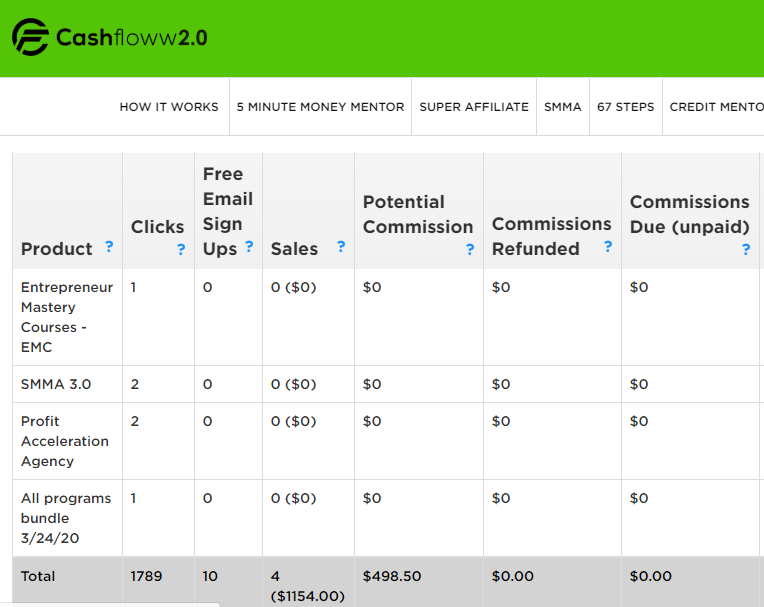The width and height of the screenshot is (764, 607).
Task: Click commissions refunded for Entrepreneur Mastery Courses
Action: pyautogui.click(x=501, y=287)
